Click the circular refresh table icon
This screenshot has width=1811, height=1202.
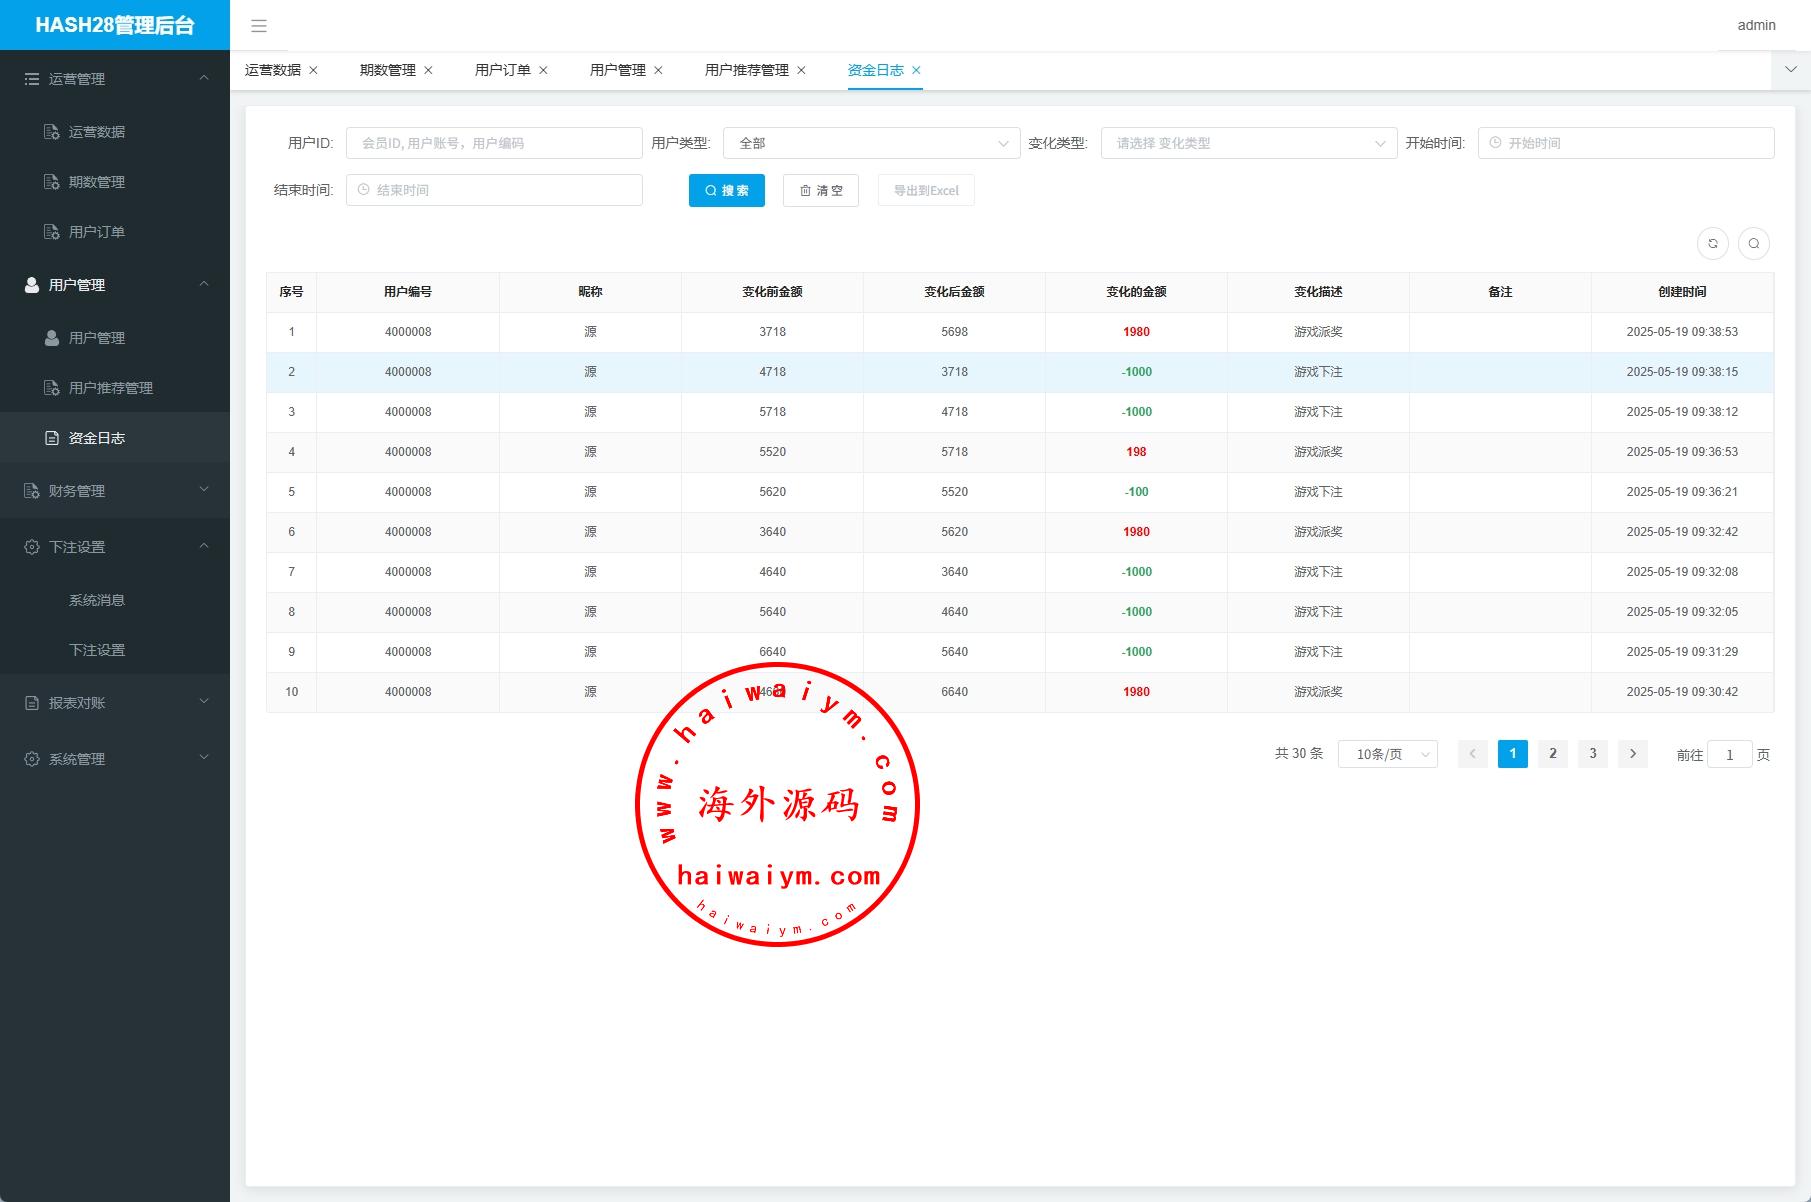coord(1713,243)
